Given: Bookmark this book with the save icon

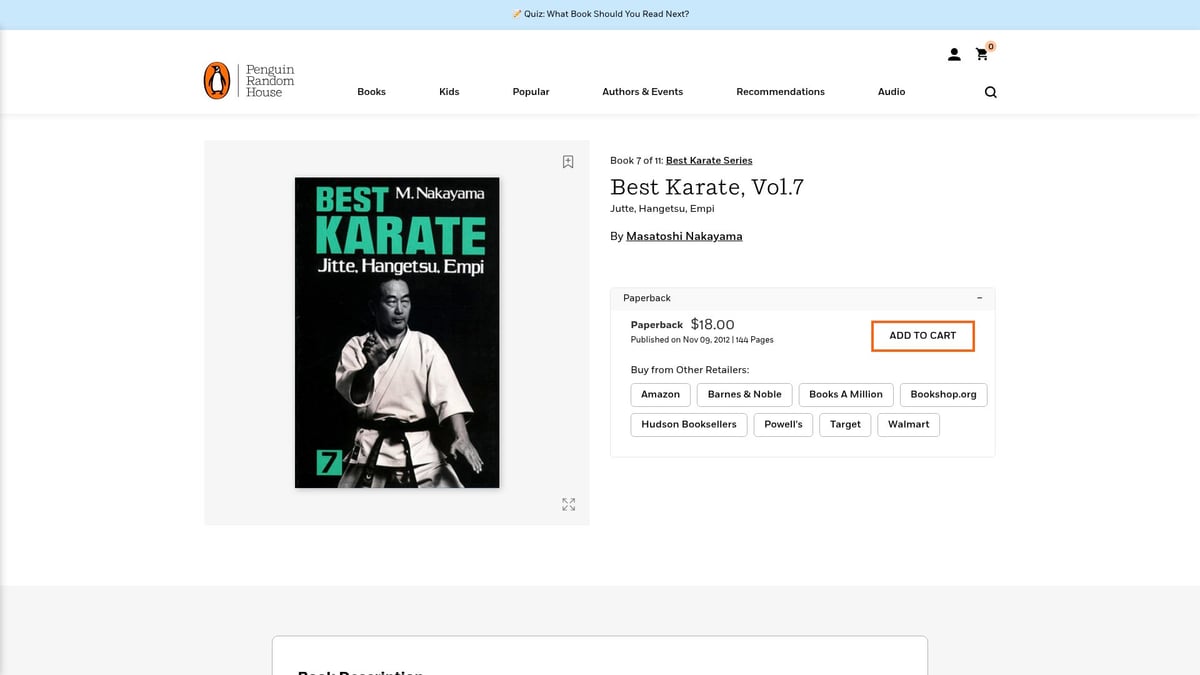Looking at the screenshot, I should click(x=568, y=162).
